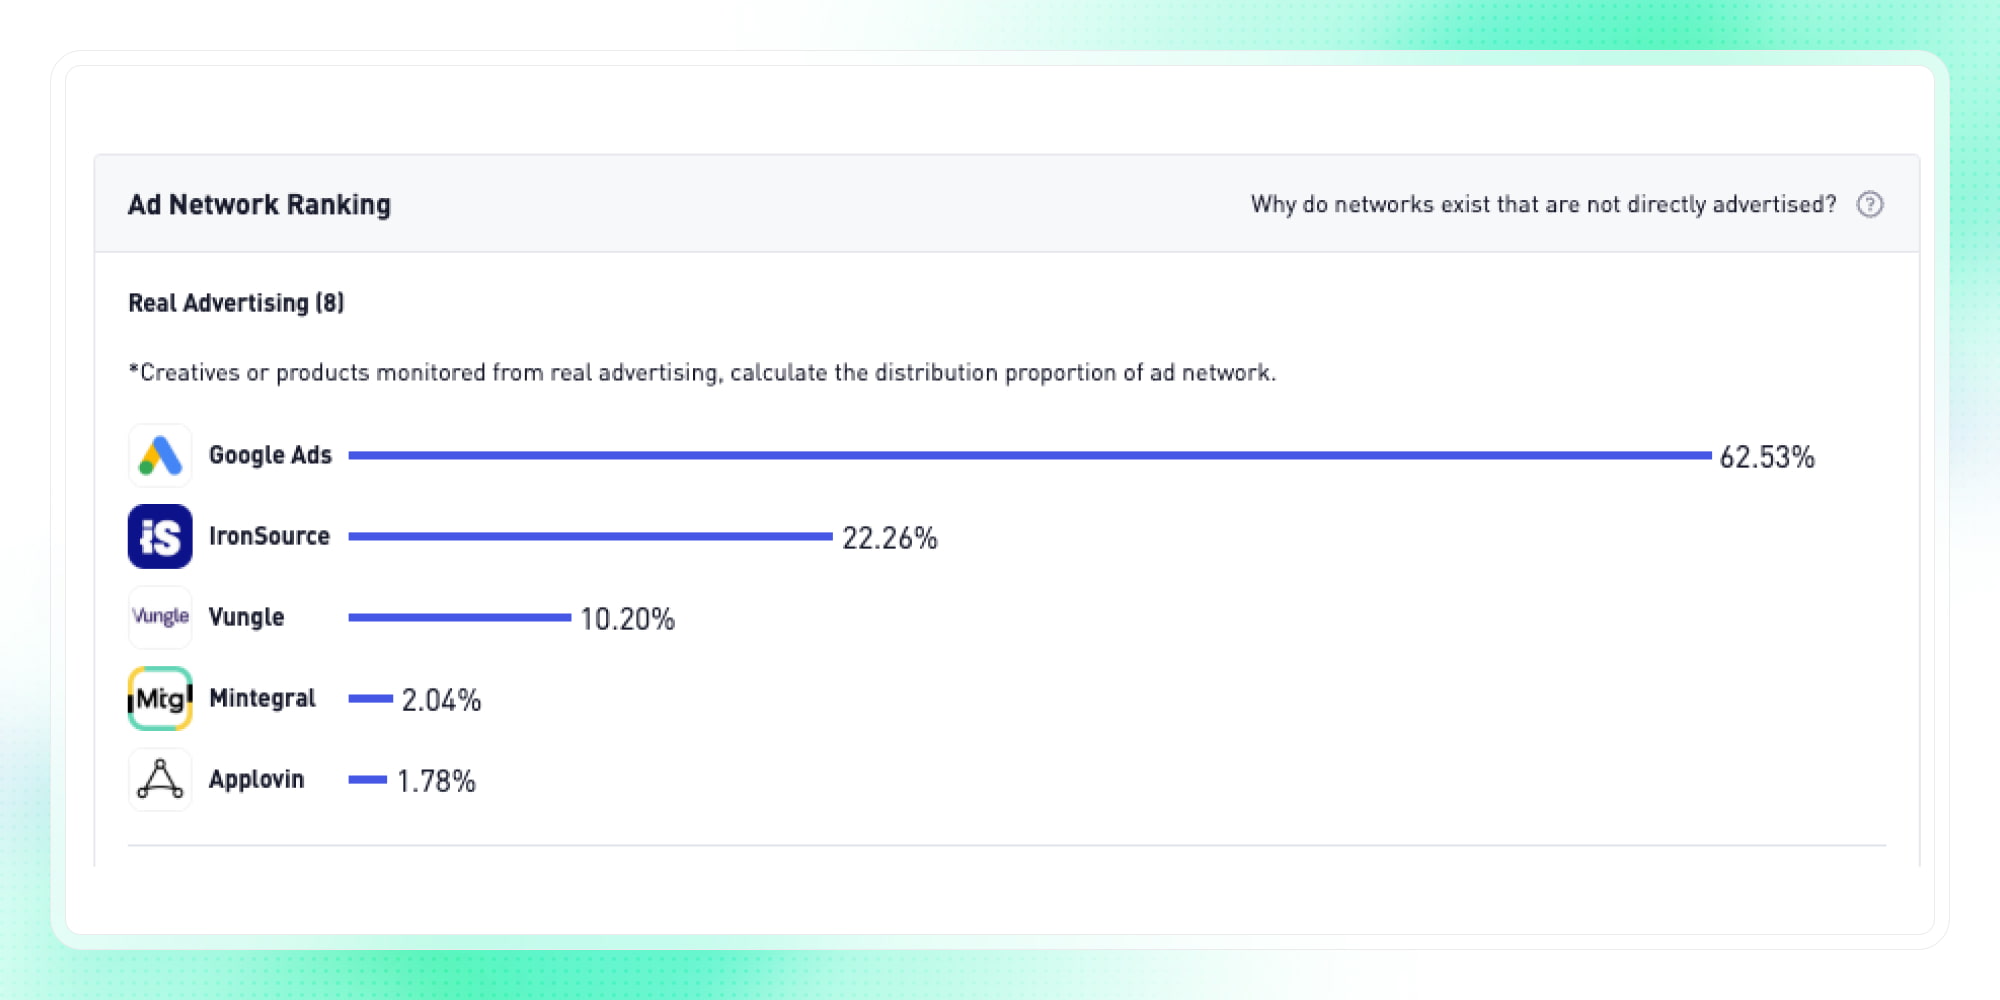The width and height of the screenshot is (2000, 1000).
Task: Select the Mintegral logo icon
Action: [159, 698]
